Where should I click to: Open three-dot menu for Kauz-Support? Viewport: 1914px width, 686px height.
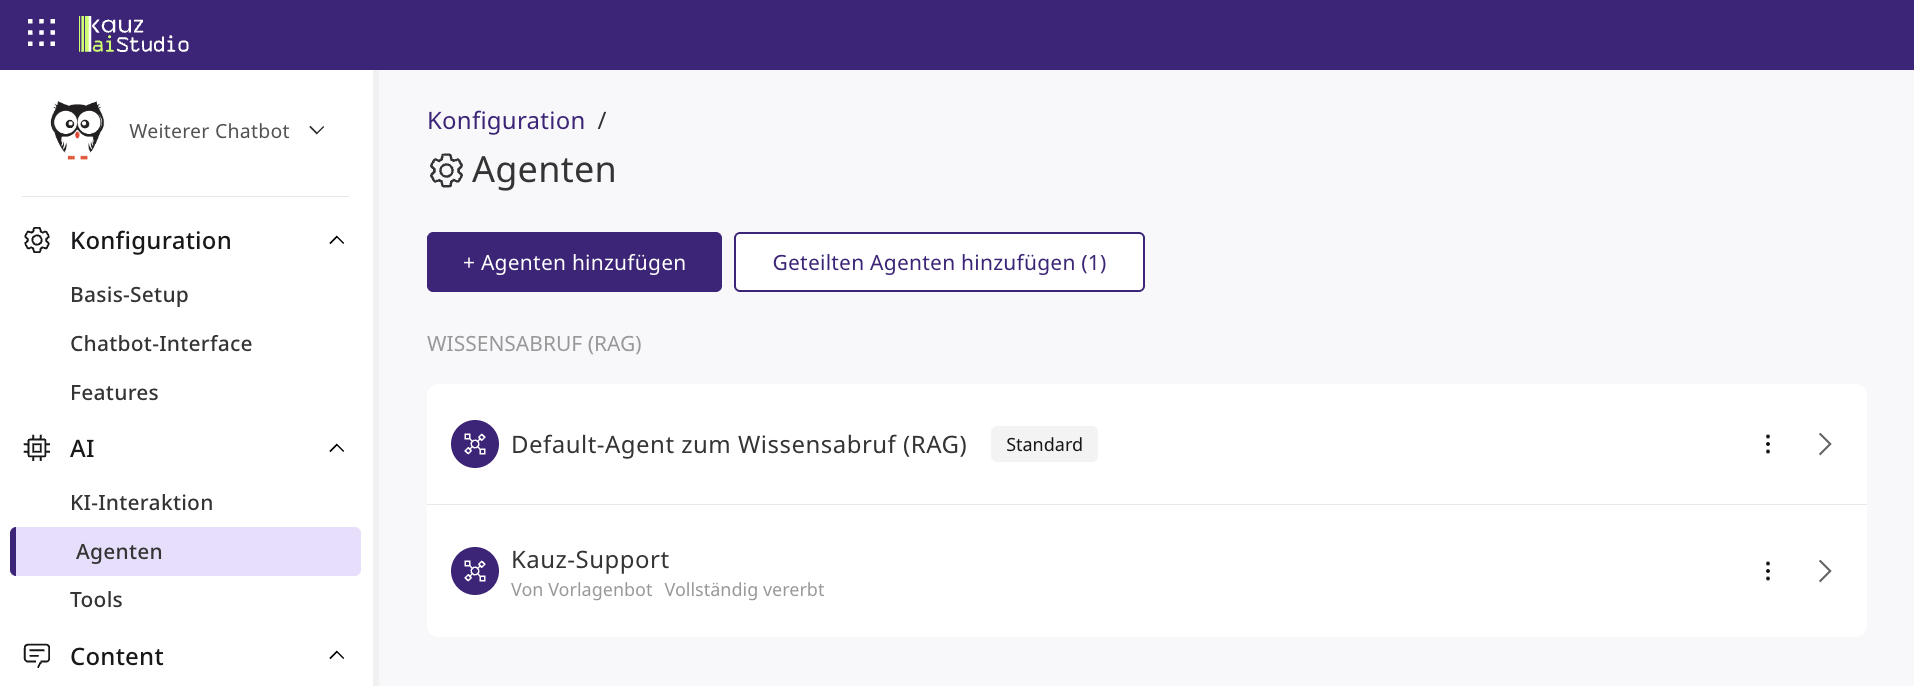point(1768,571)
